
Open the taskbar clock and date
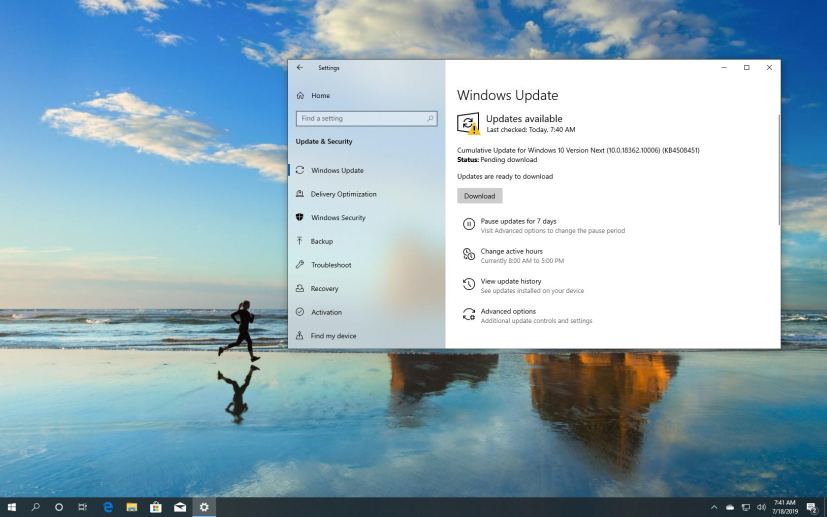click(x=785, y=507)
